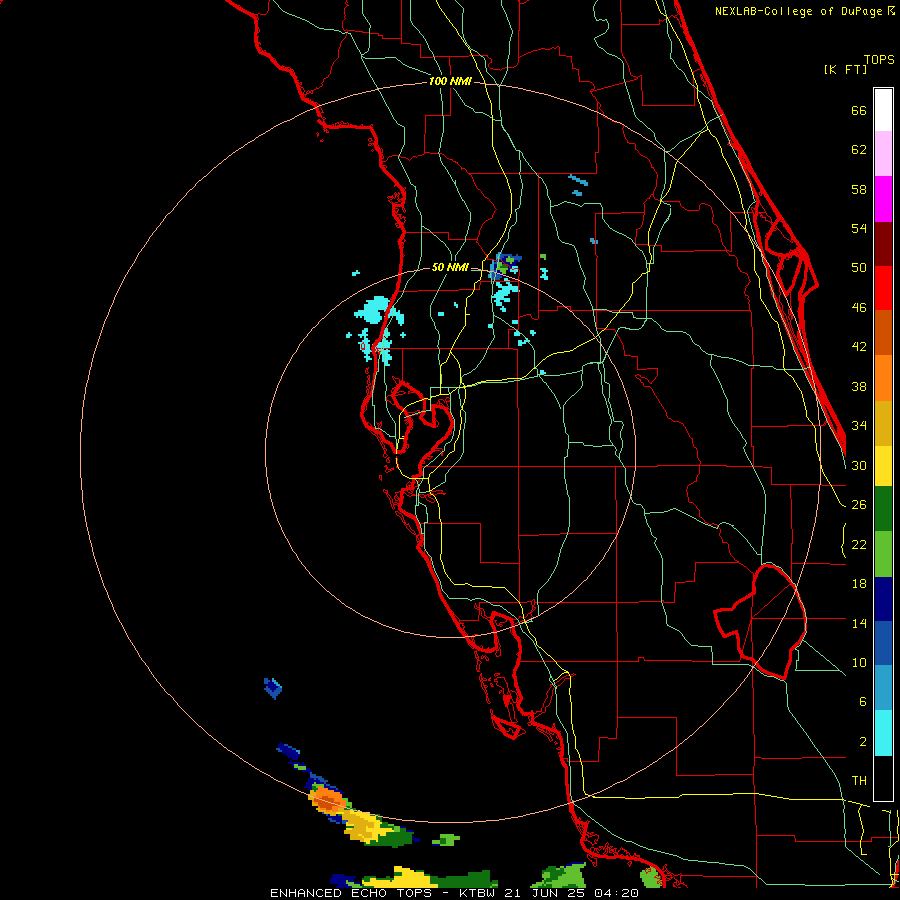Screen dimensions: 900x900
Task: Click the K FT units label
Action: click(845, 69)
